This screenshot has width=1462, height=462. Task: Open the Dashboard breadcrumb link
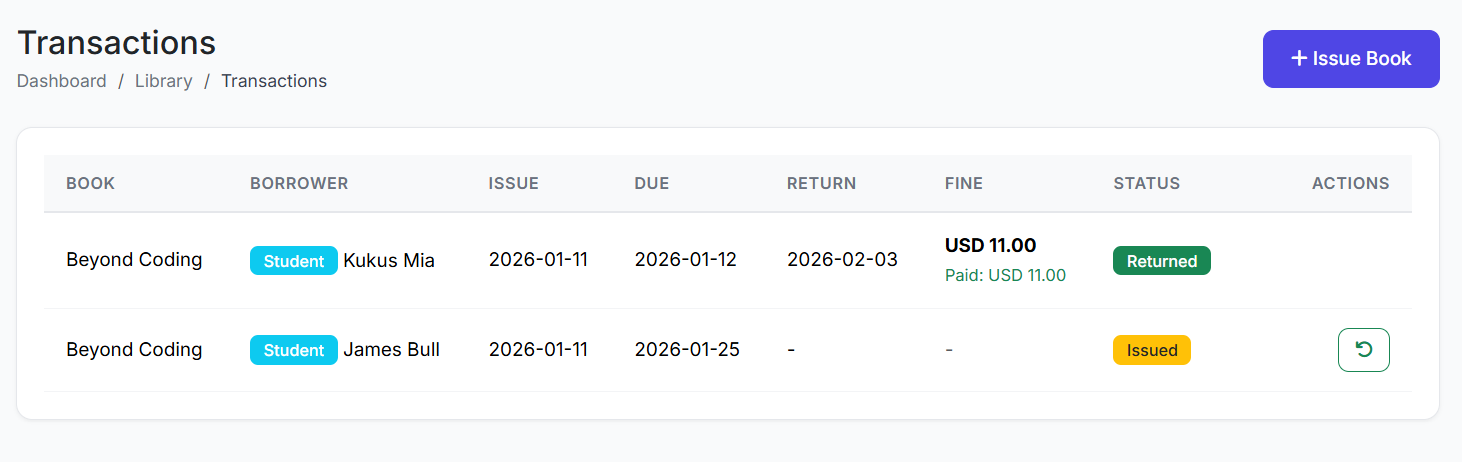(62, 81)
